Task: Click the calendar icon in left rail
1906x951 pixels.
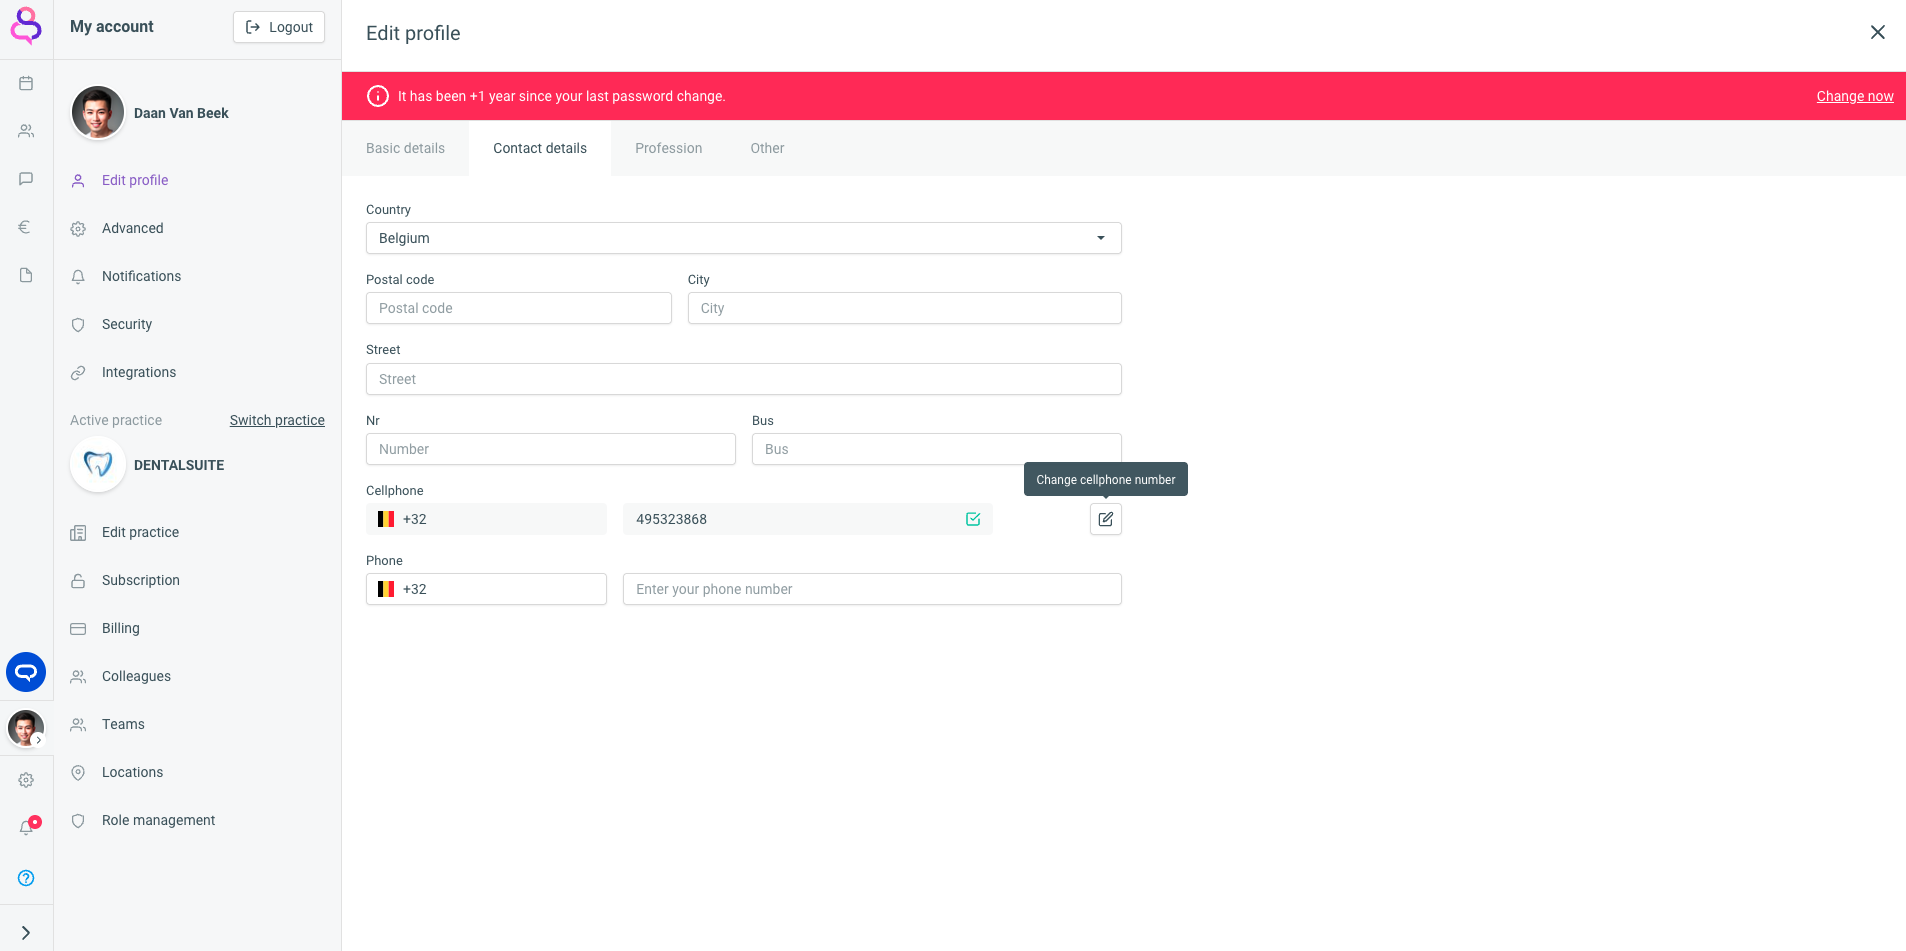Action: pyautogui.click(x=26, y=83)
